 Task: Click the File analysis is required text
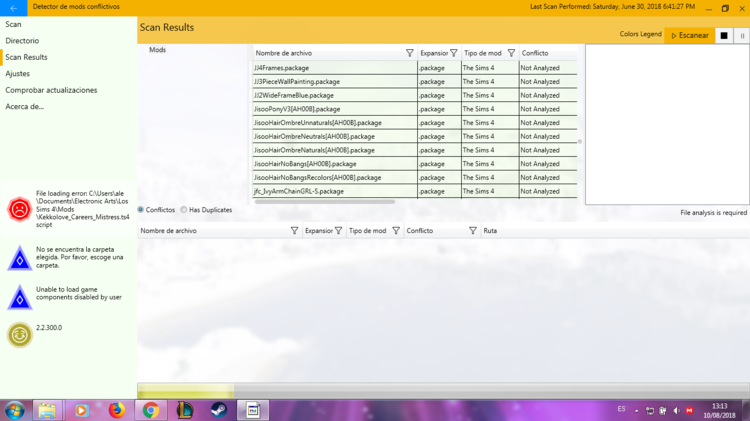pos(713,213)
